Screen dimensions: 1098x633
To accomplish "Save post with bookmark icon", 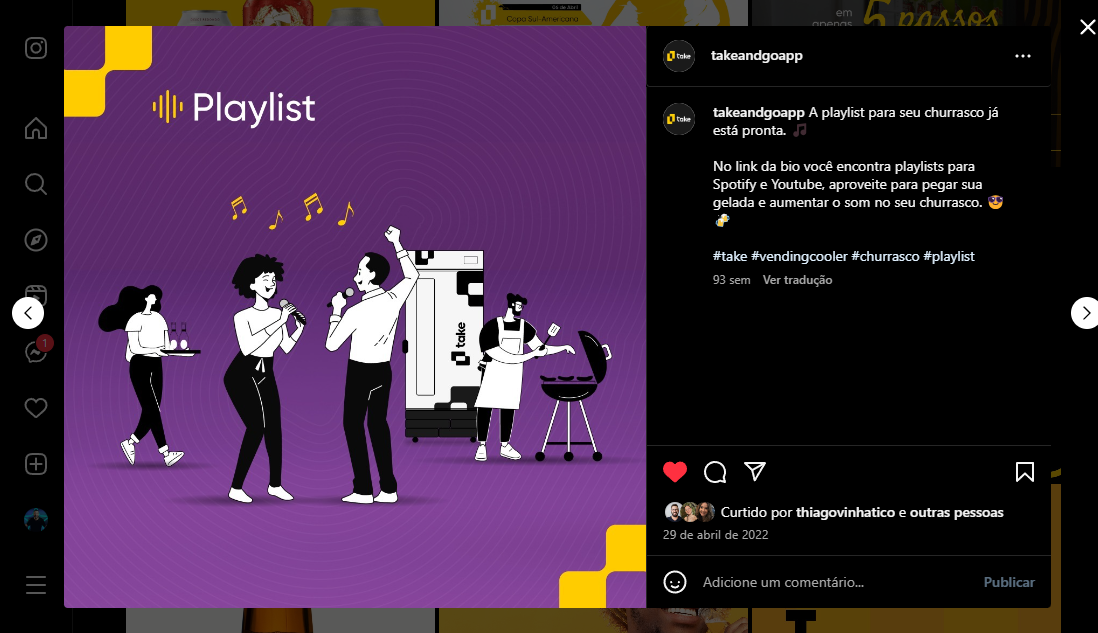I will pyautogui.click(x=1024, y=472).
